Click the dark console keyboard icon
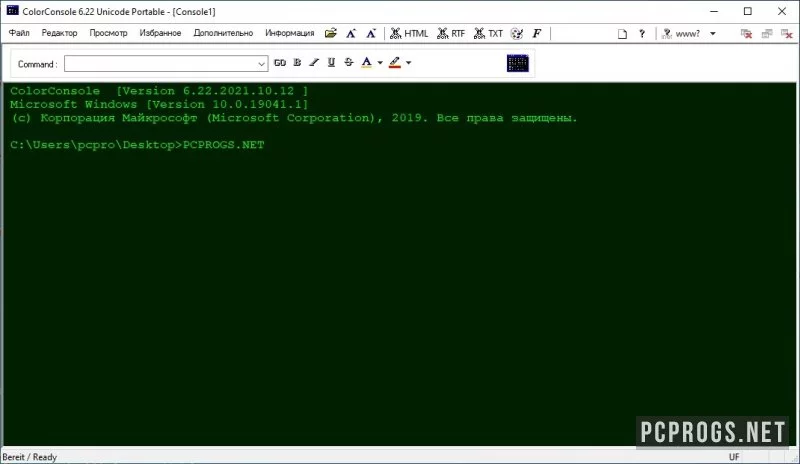Viewport: 800px width, 464px height. pyautogui.click(x=517, y=63)
